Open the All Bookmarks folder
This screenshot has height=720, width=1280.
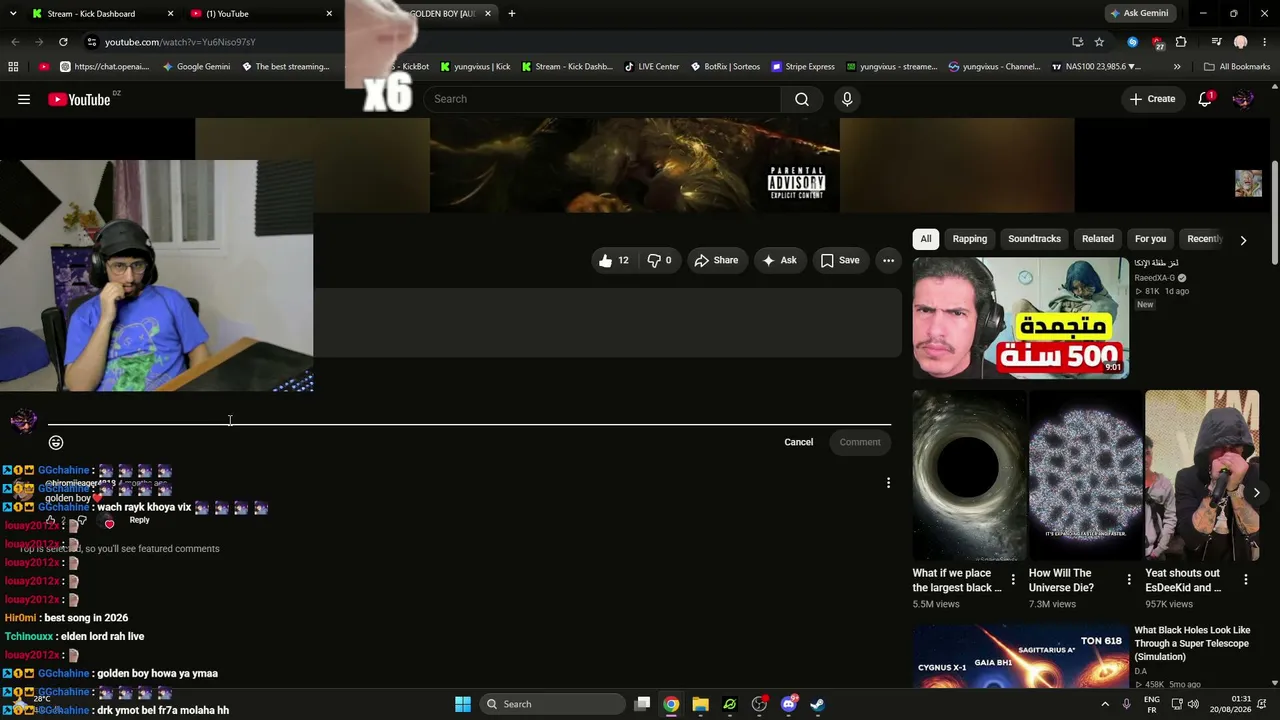[1237, 67]
